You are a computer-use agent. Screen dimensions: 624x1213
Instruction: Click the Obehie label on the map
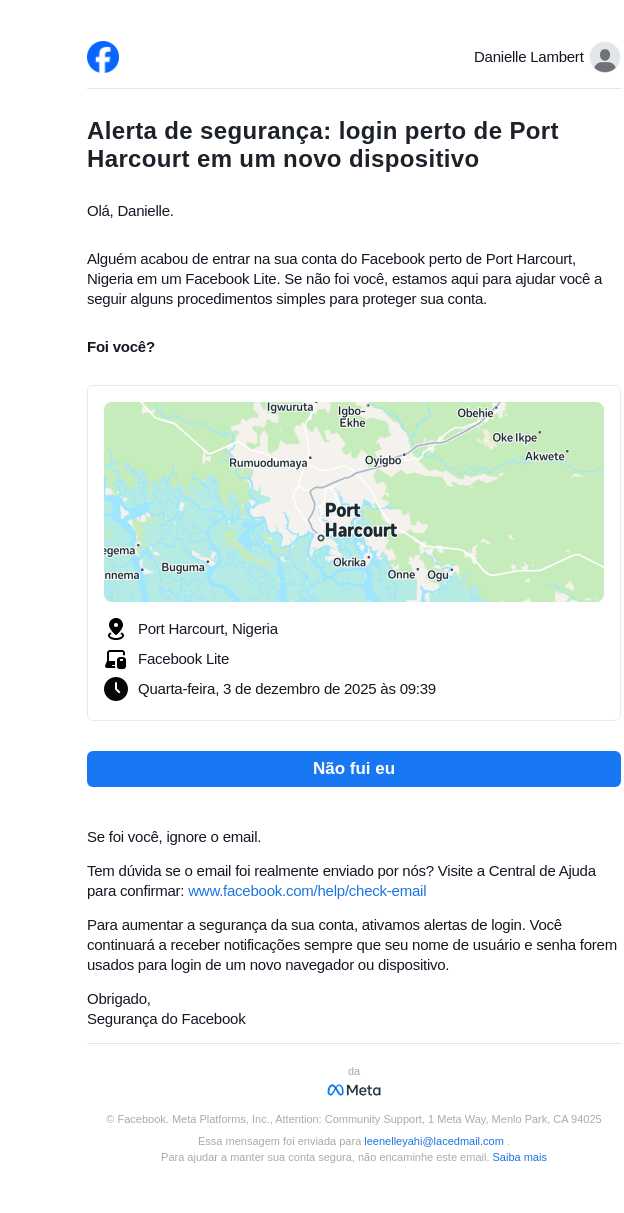[475, 413]
